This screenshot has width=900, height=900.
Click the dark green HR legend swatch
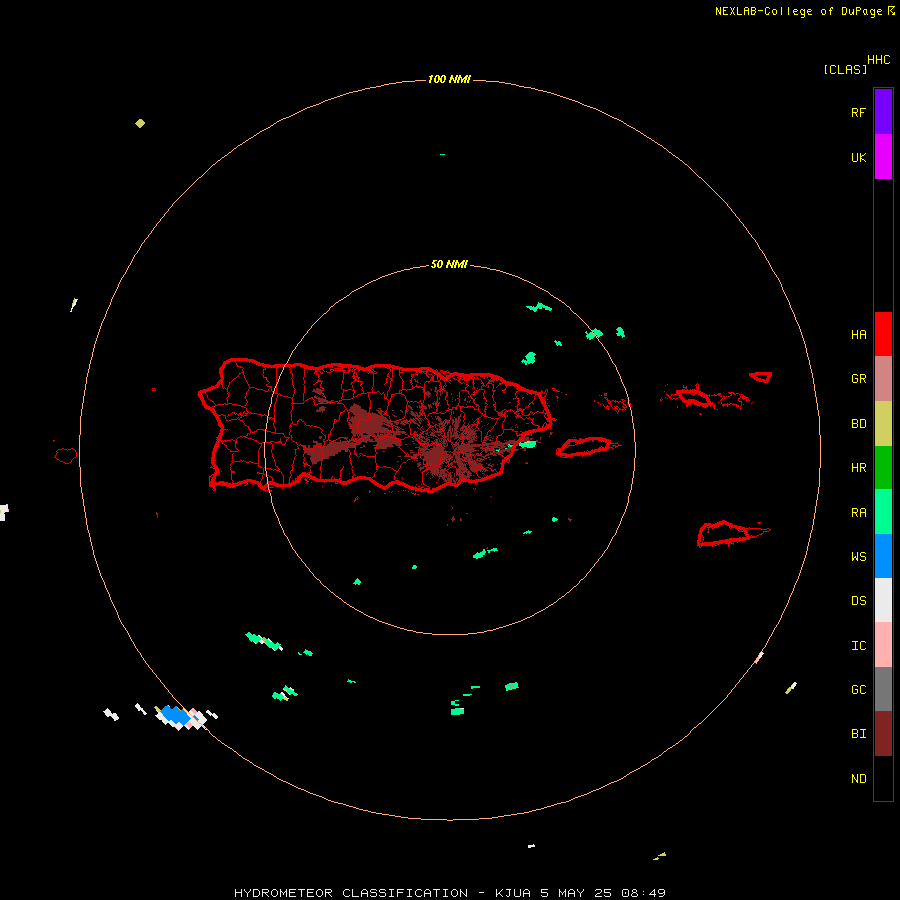tap(883, 467)
